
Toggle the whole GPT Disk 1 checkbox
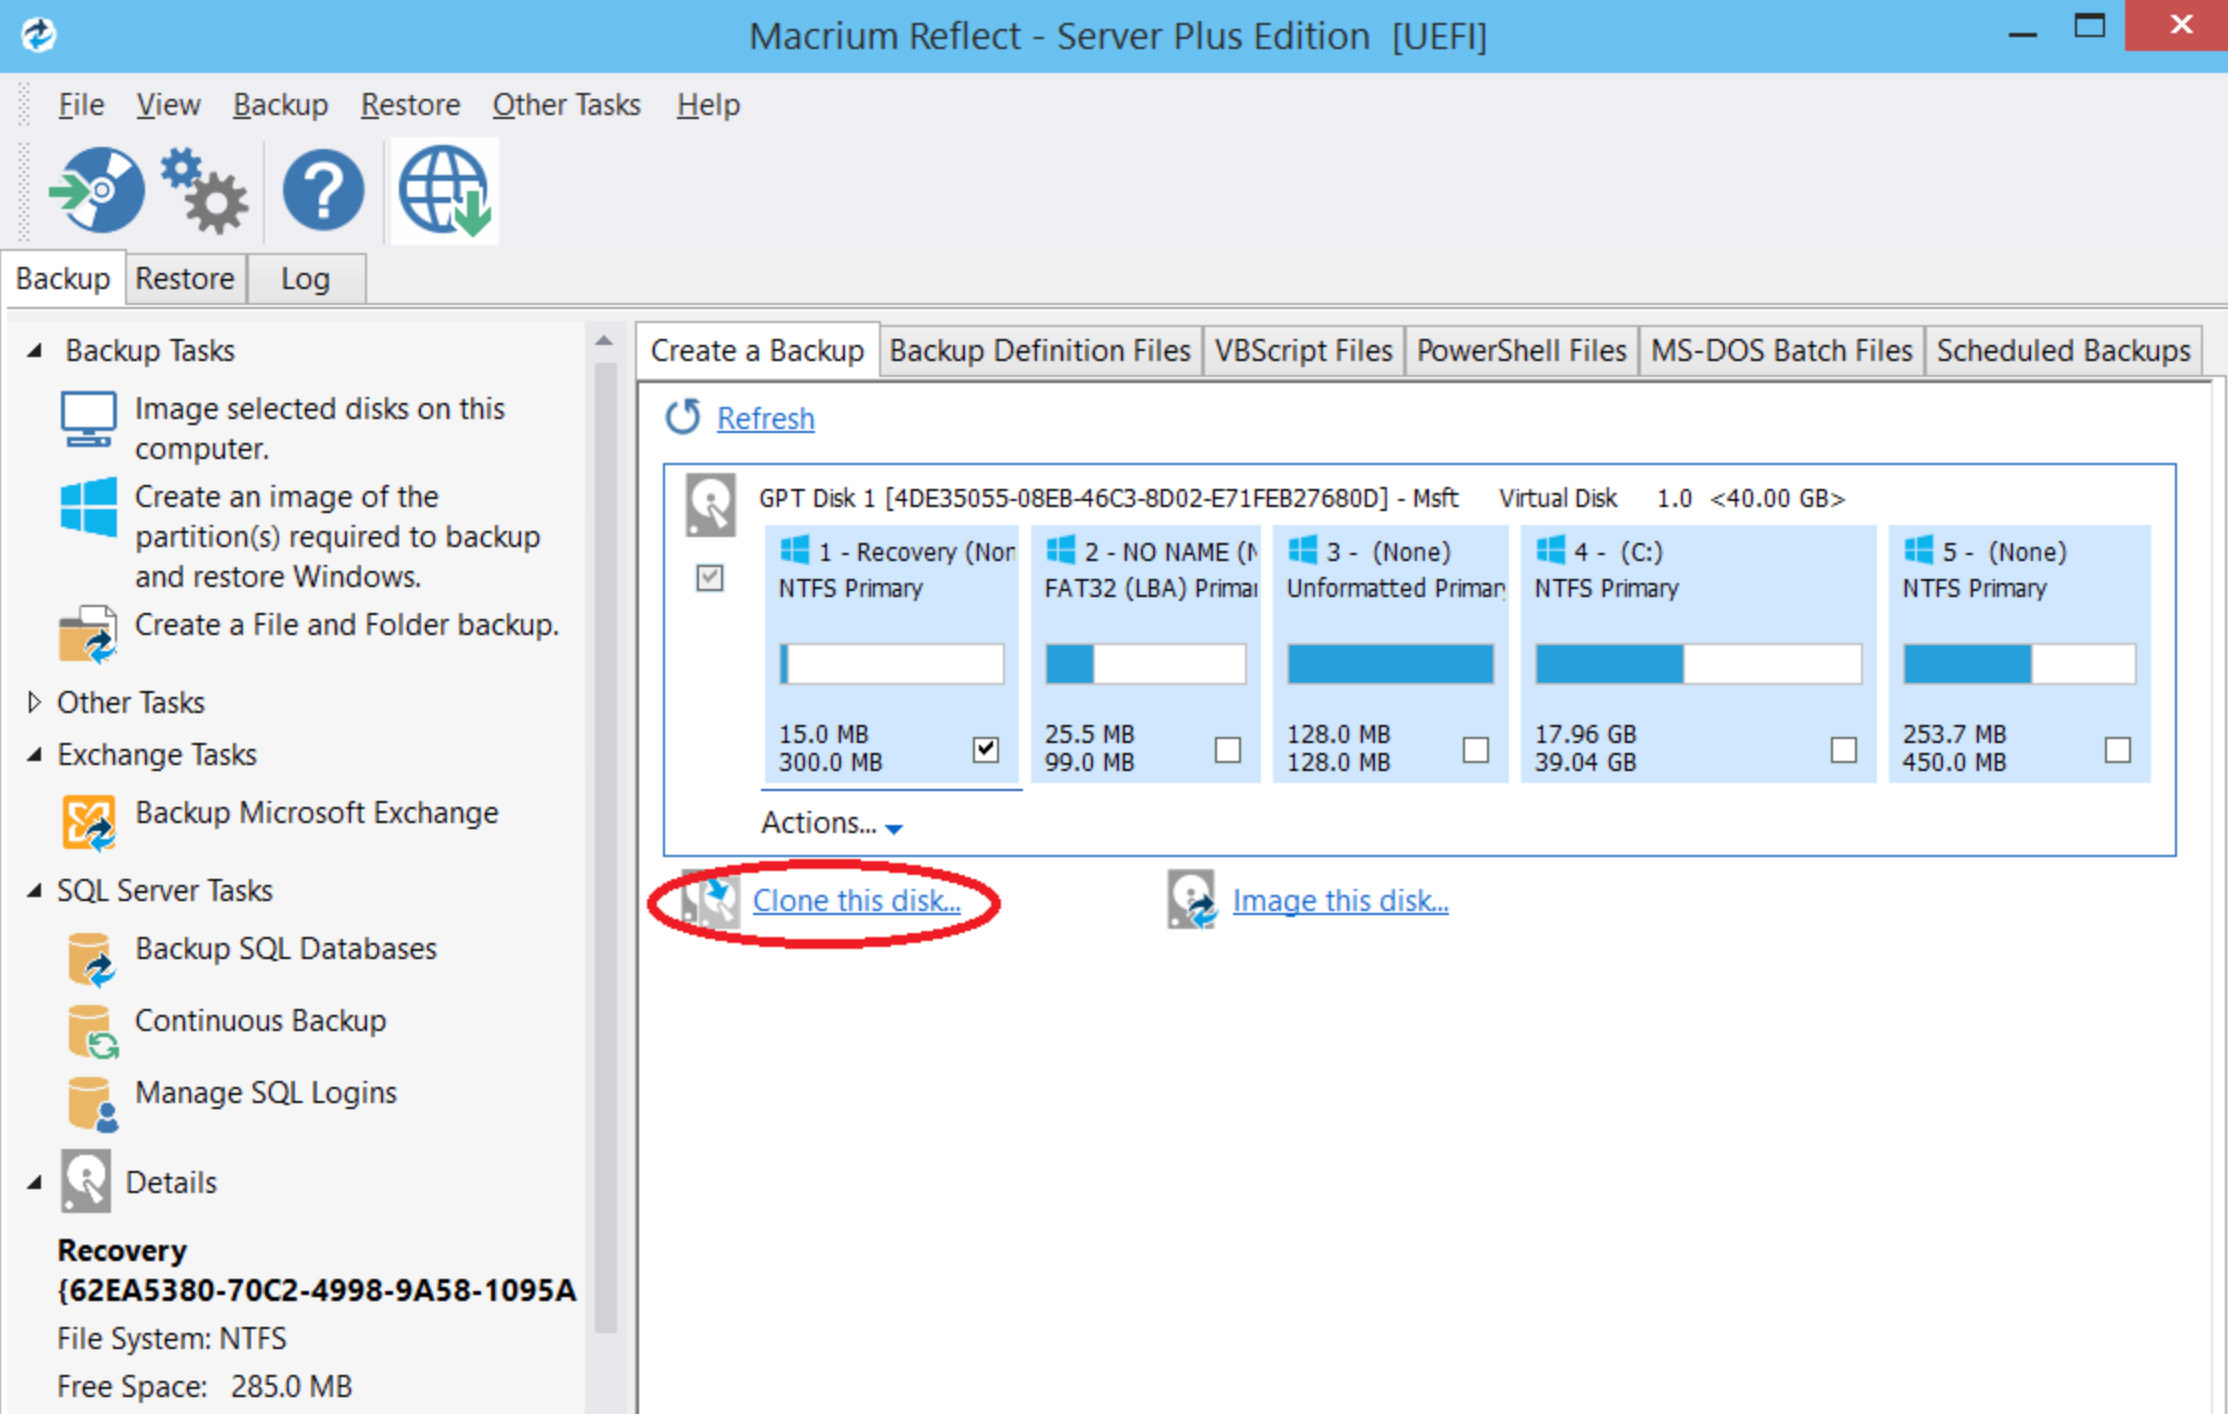(x=710, y=577)
